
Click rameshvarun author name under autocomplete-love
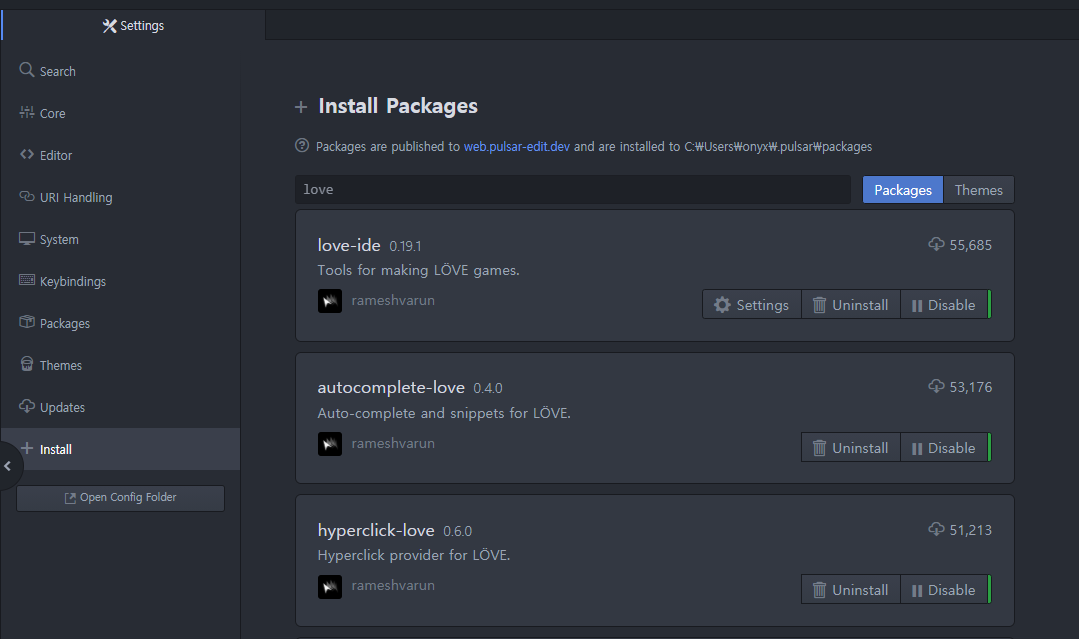coord(393,444)
